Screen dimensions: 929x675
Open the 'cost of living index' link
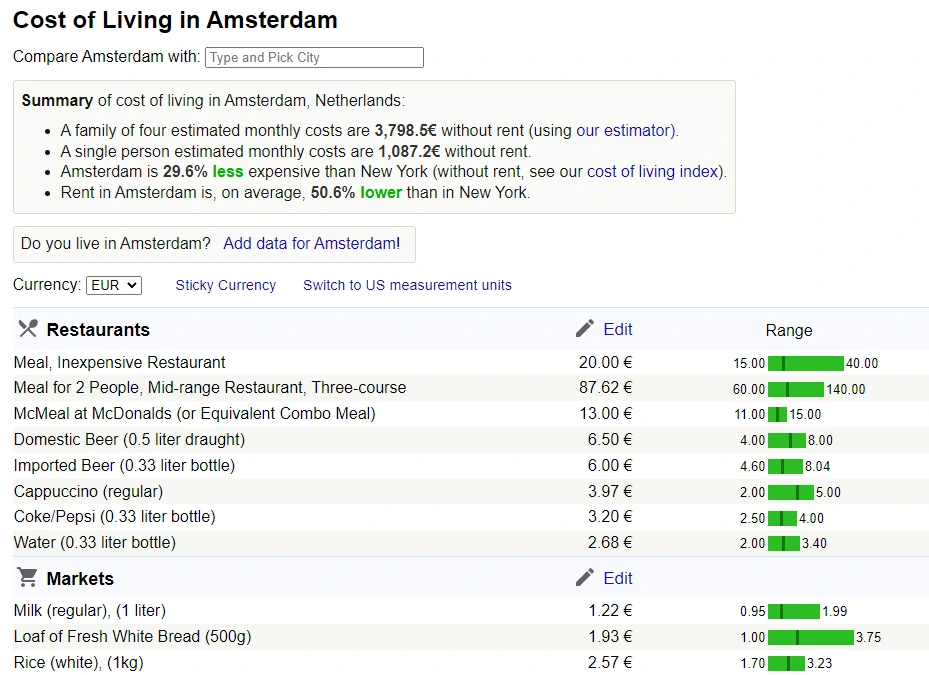[653, 171]
